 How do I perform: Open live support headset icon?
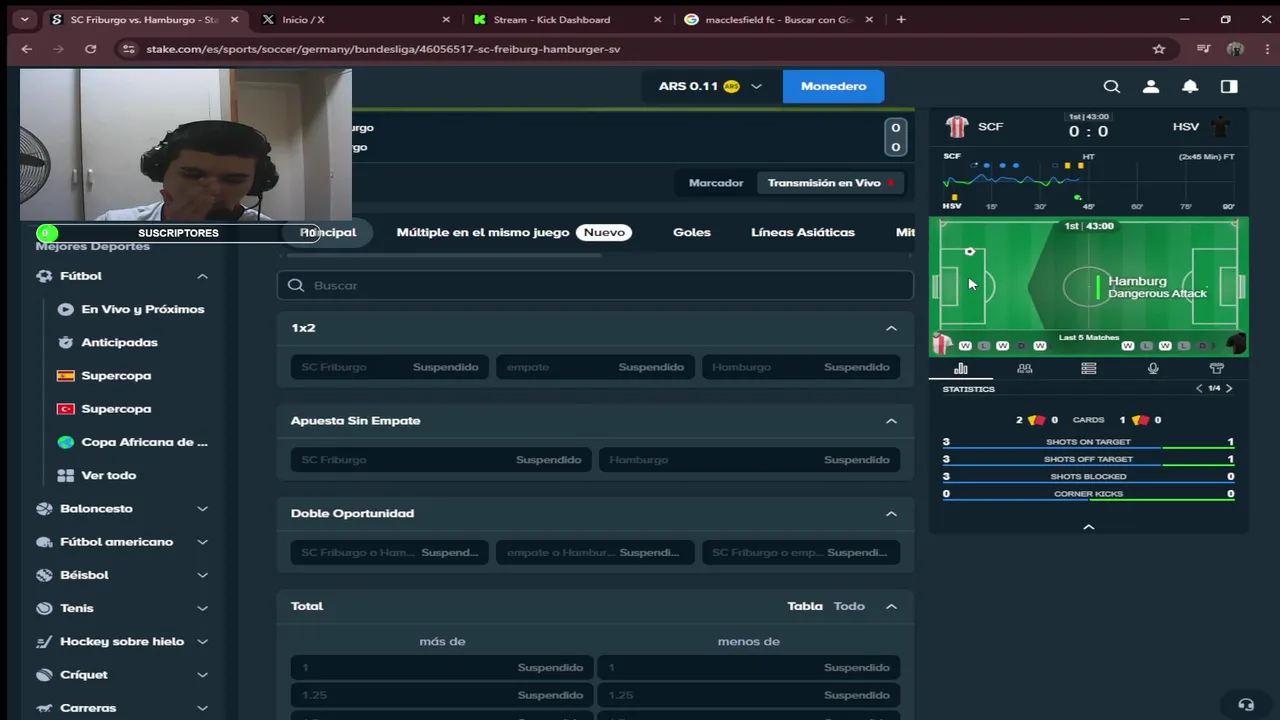(x=1245, y=705)
